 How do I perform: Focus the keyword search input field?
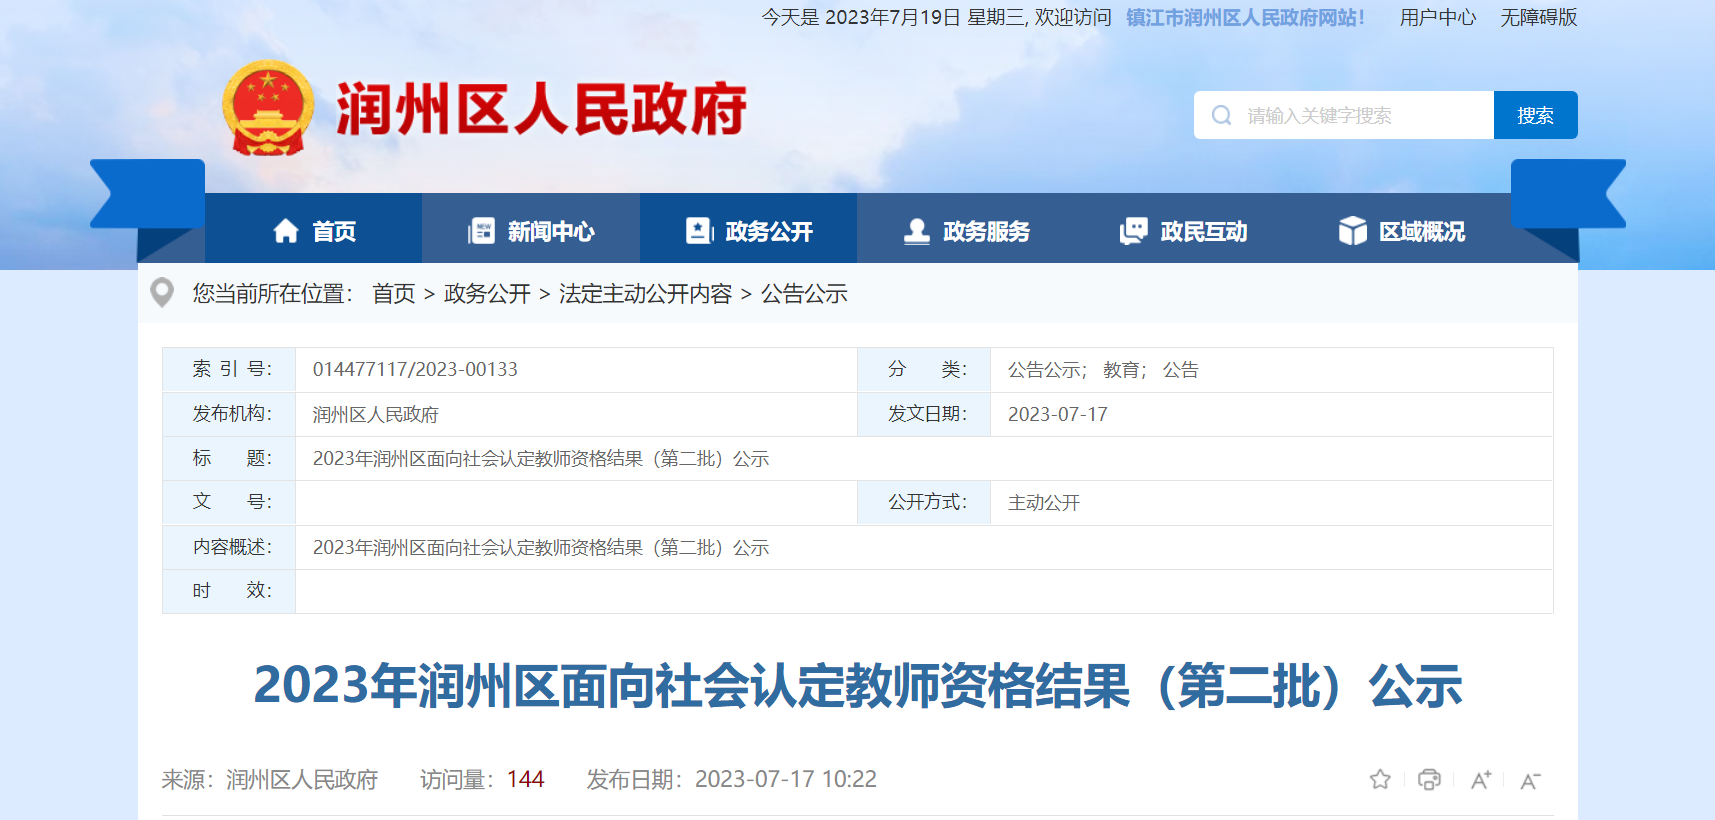[1344, 115]
